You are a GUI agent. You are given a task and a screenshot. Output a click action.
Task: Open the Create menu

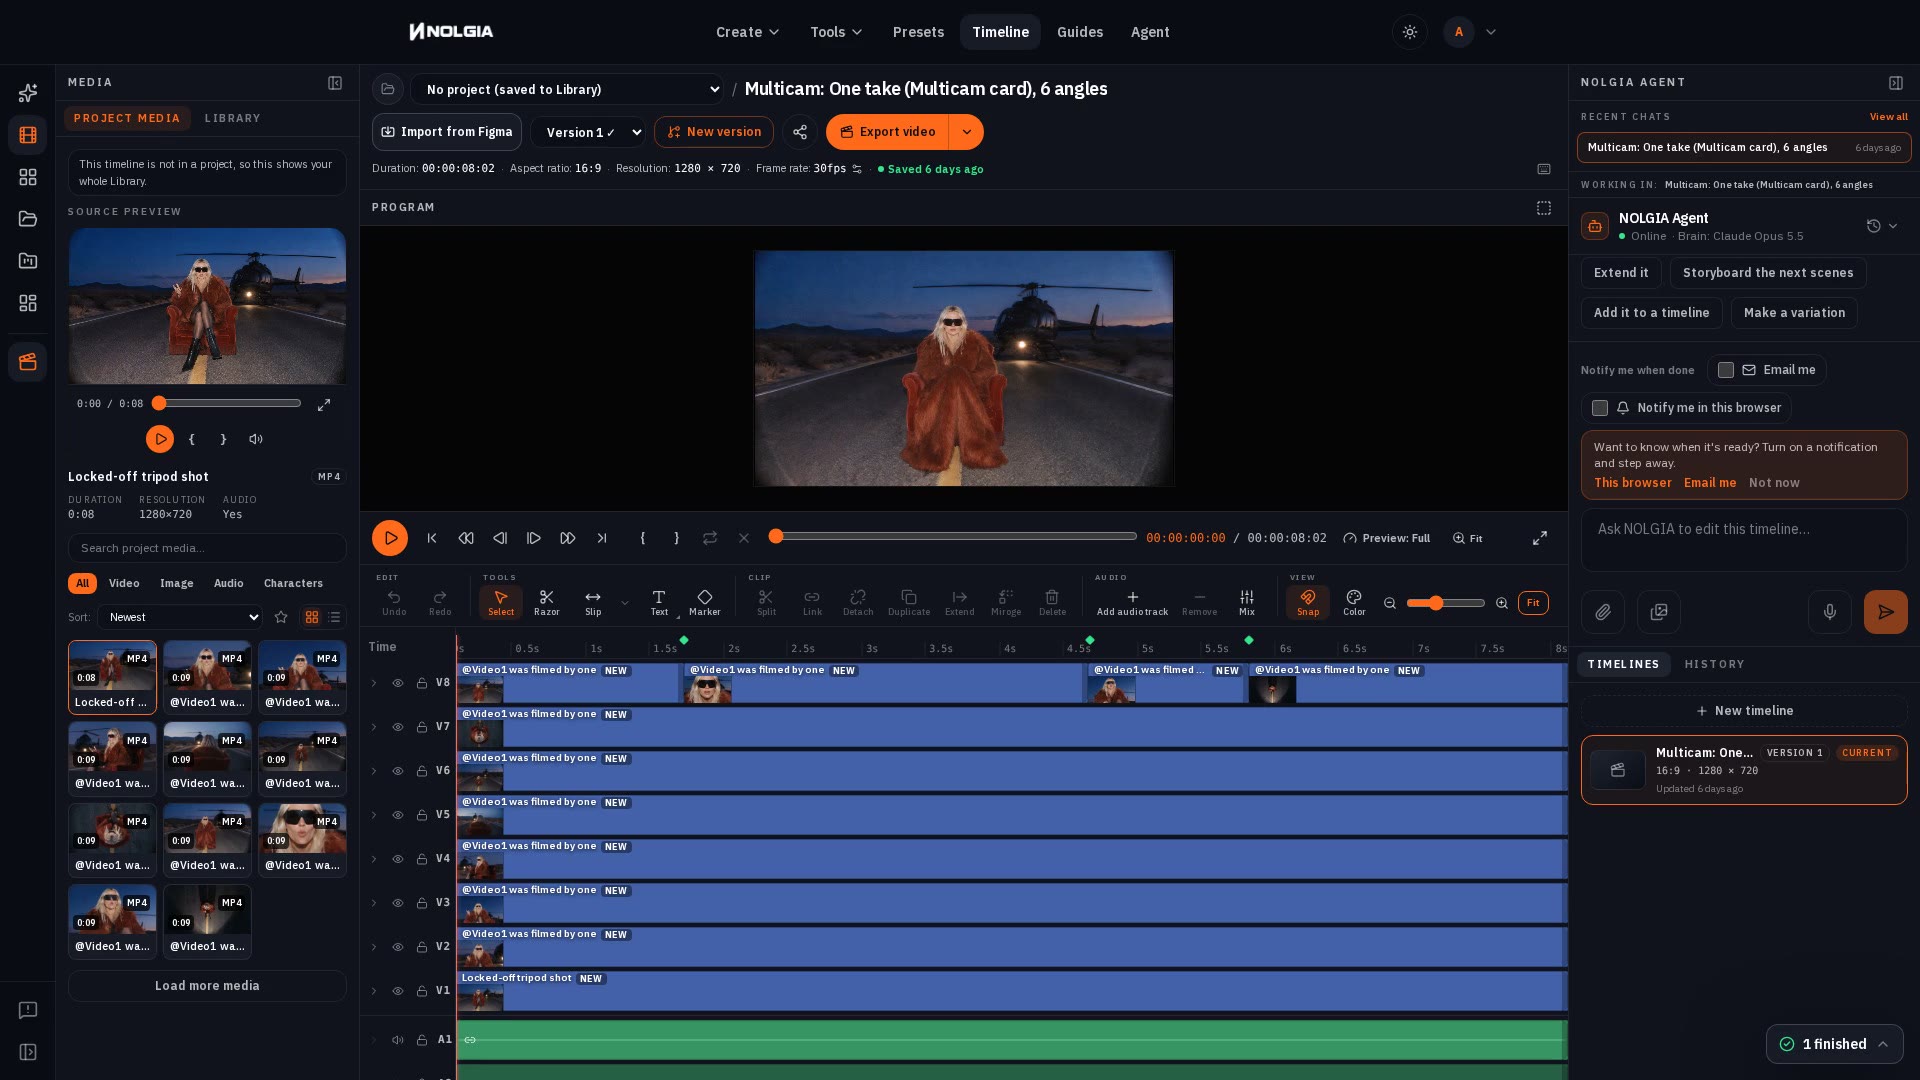tap(747, 32)
